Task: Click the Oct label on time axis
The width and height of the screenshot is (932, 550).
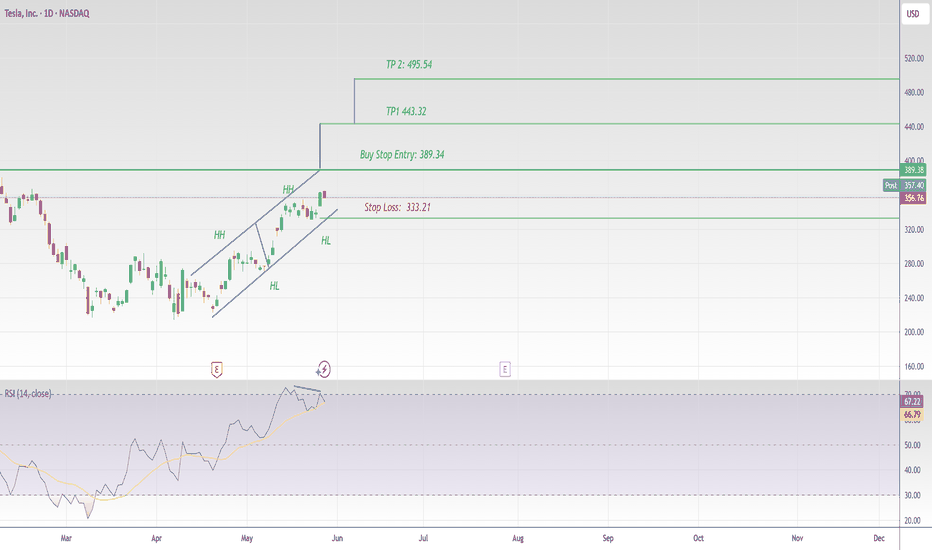Action: (x=698, y=538)
